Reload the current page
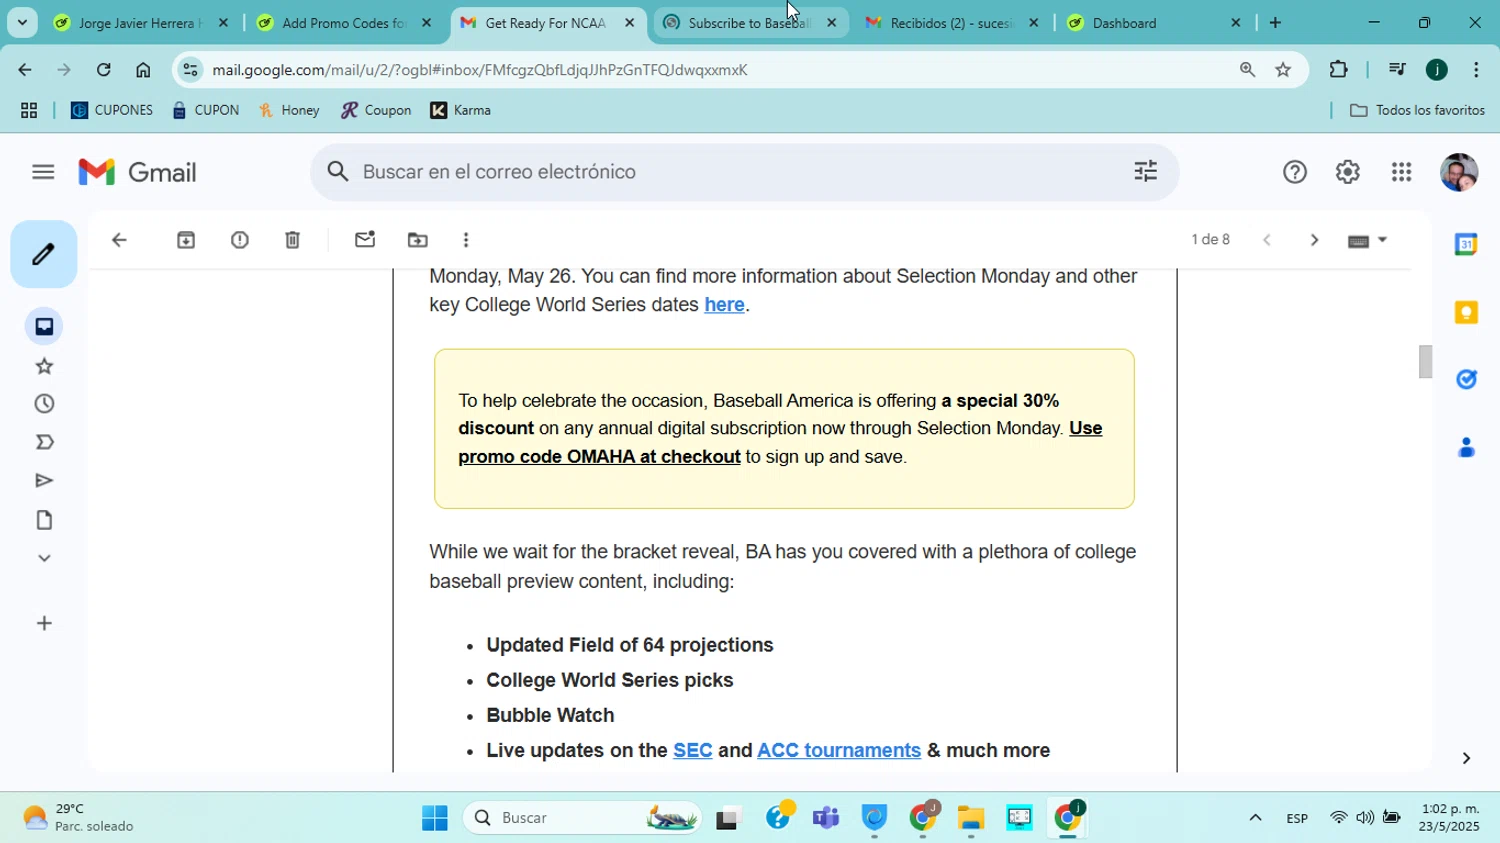The width and height of the screenshot is (1500, 843). tap(103, 70)
